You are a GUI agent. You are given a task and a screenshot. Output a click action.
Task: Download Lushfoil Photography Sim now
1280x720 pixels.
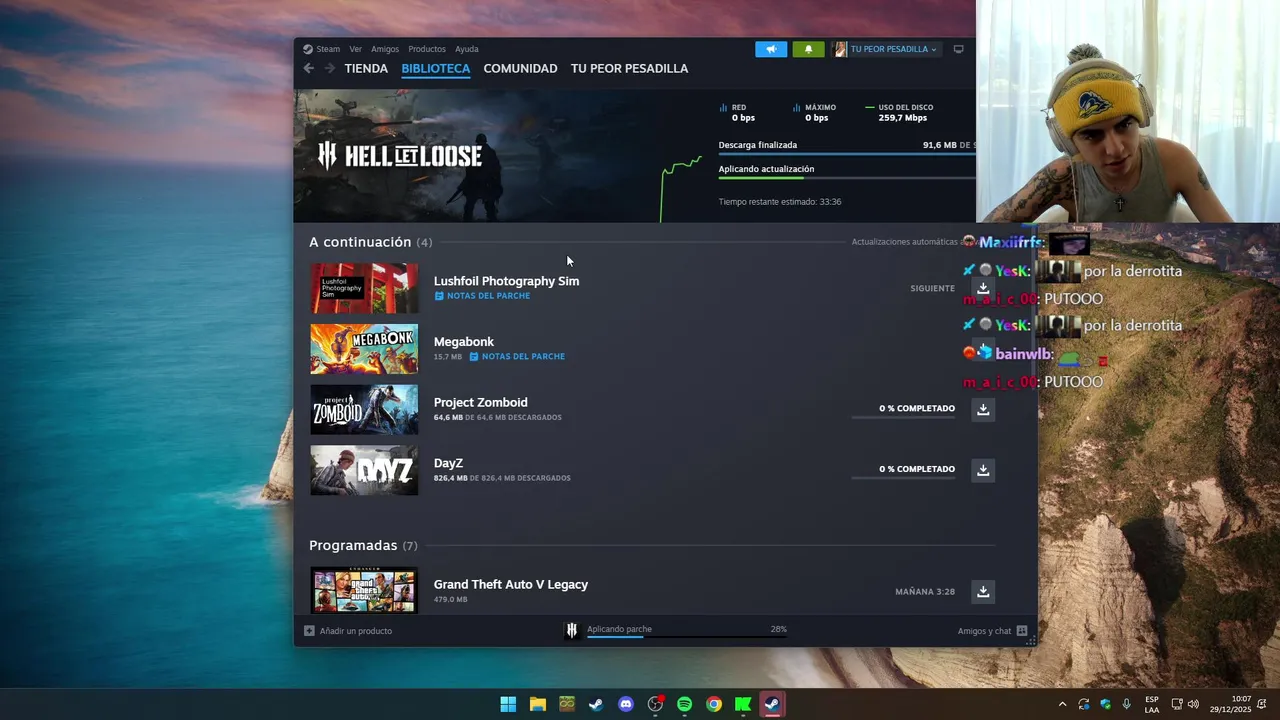[983, 288]
